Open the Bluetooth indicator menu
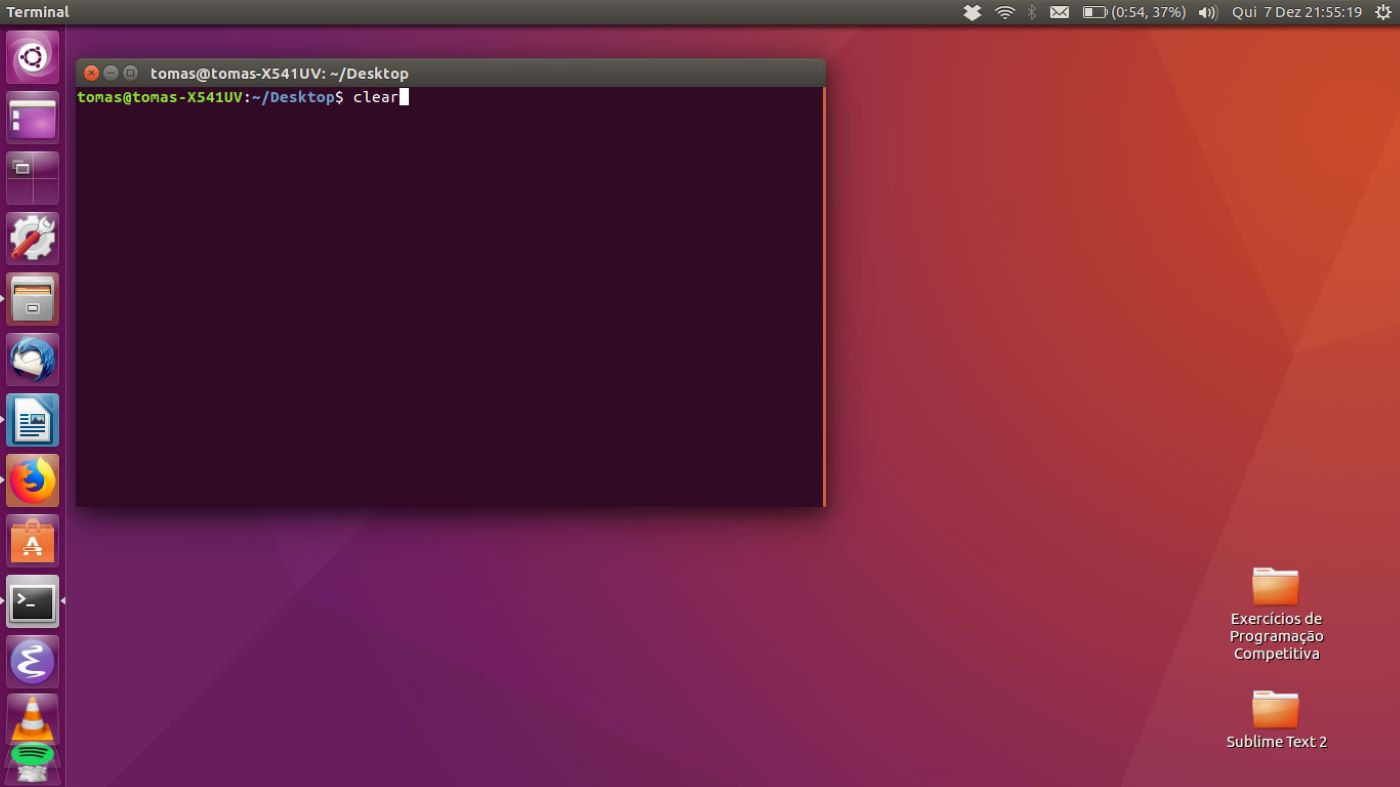The height and width of the screenshot is (787, 1400). pyautogui.click(x=1032, y=12)
